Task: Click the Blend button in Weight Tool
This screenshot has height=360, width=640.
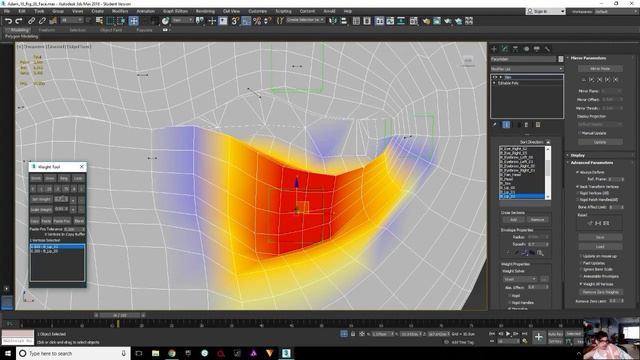Action: (79, 221)
